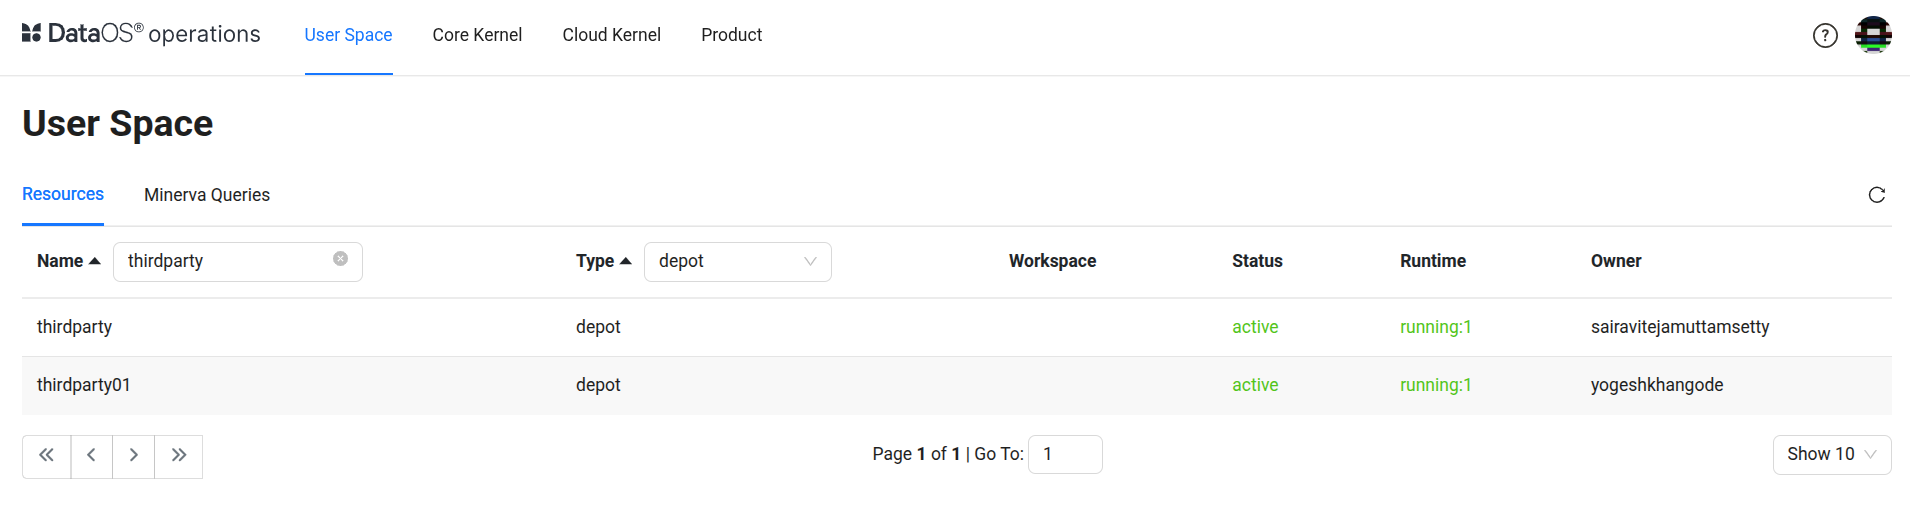Select the thirdparty depot resource

75,327
